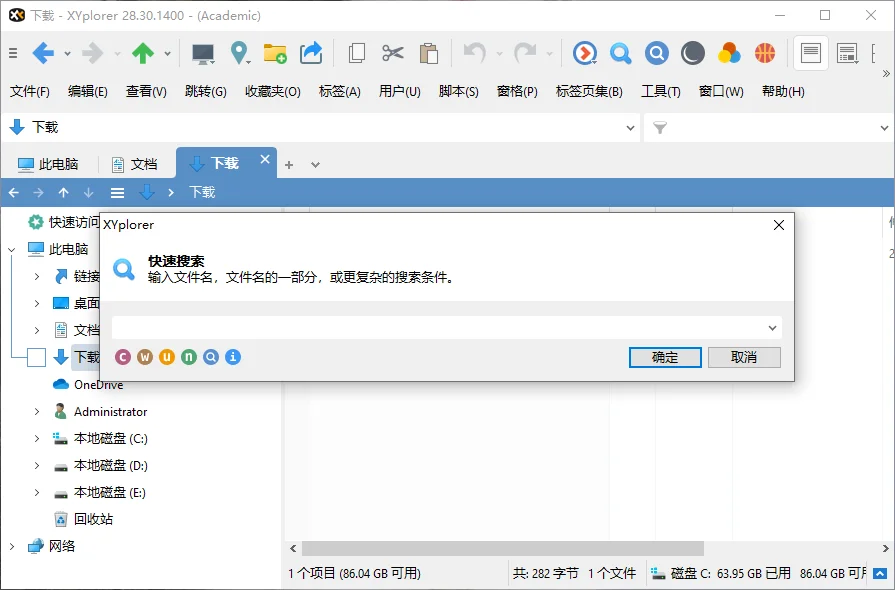Close the 下载 tab
The width and height of the screenshot is (895, 590).
pos(265,159)
